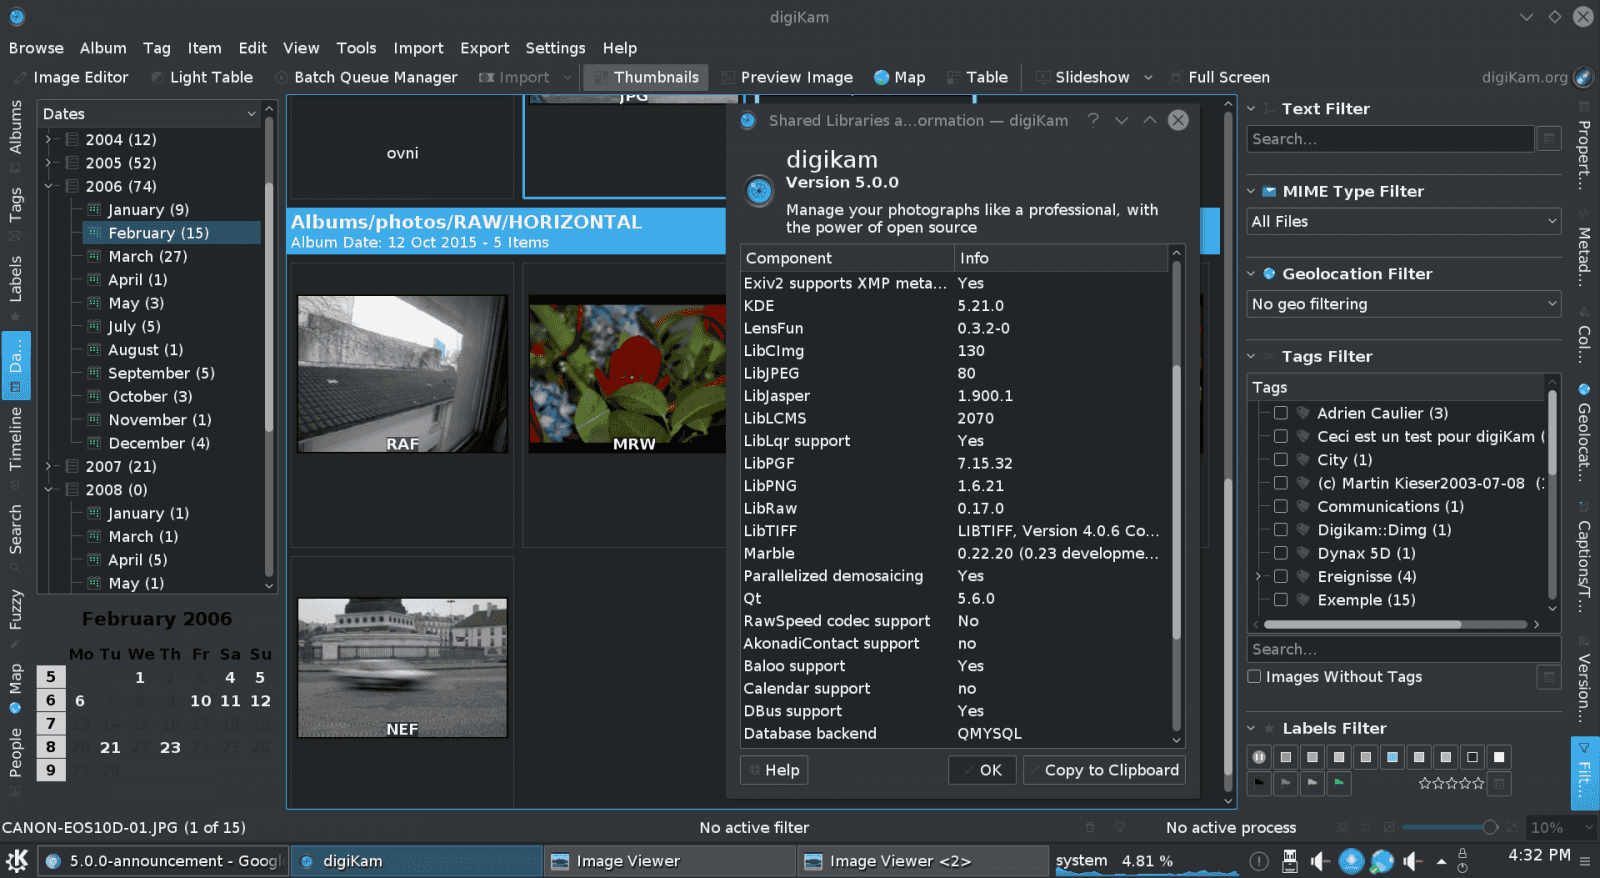Collapse the Tags Filter section
Image resolution: width=1600 pixels, height=878 pixels.
point(1251,357)
